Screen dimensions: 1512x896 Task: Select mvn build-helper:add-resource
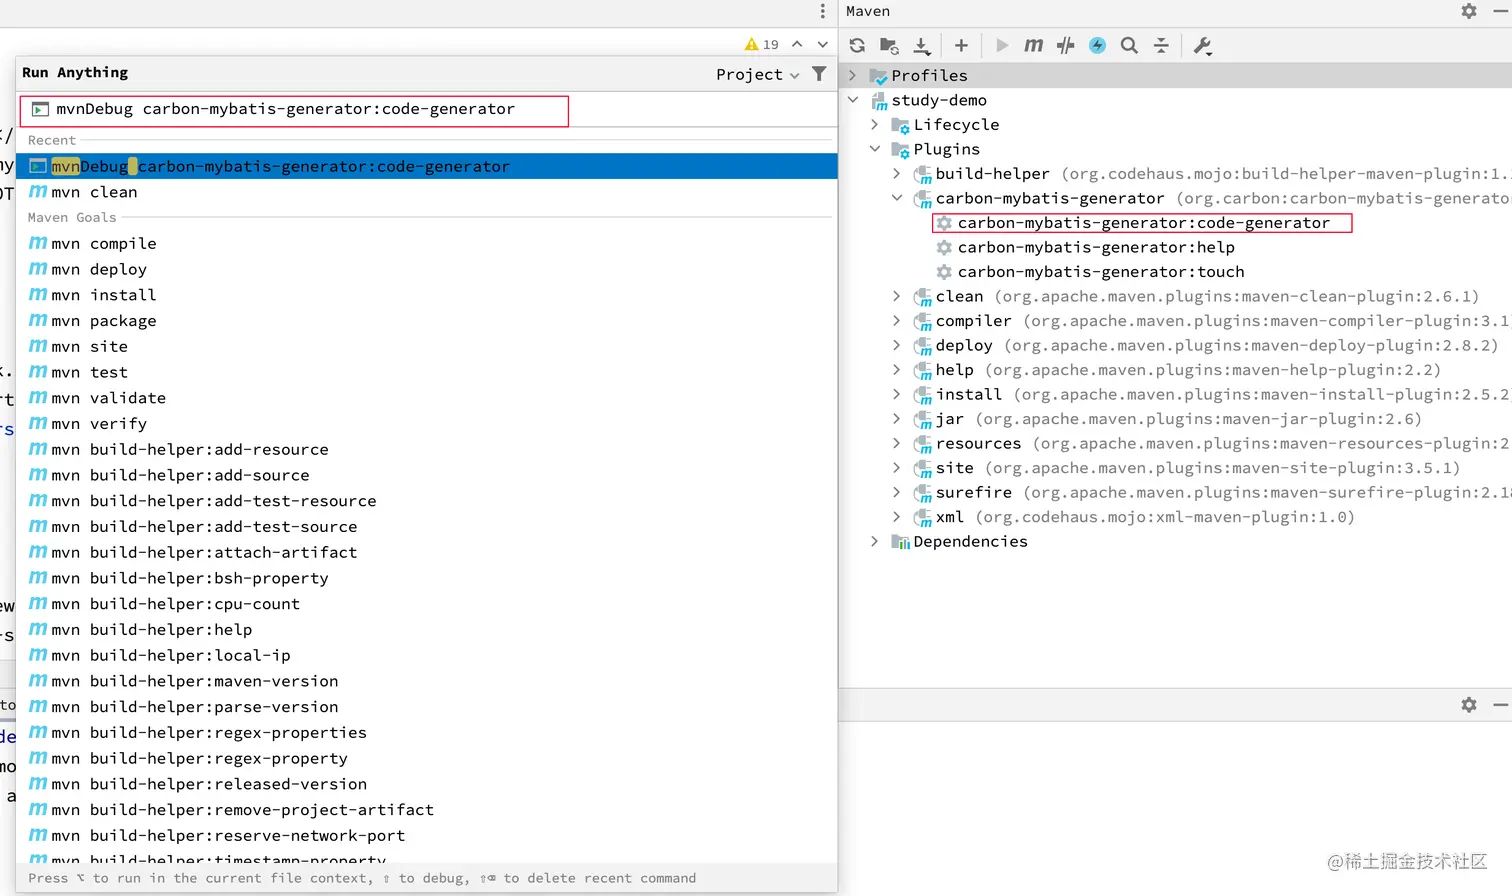(427, 449)
